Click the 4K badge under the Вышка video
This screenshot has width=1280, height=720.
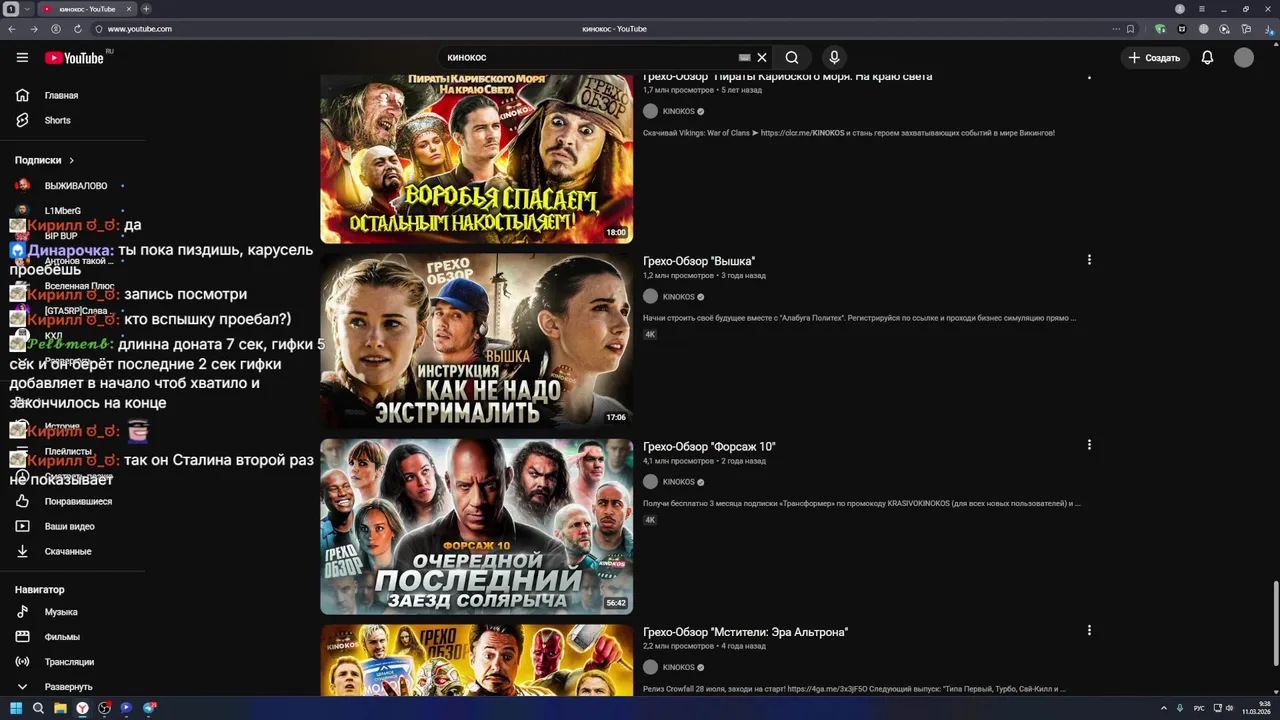(x=650, y=335)
